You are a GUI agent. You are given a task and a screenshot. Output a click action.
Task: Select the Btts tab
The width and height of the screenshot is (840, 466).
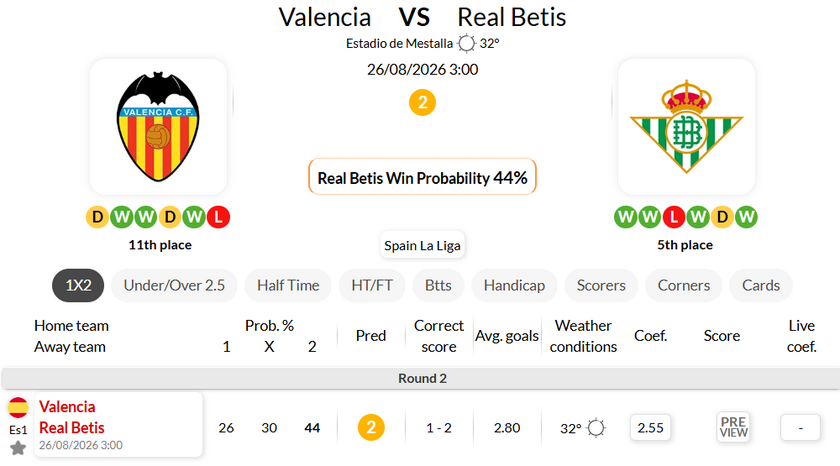(438, 285)
